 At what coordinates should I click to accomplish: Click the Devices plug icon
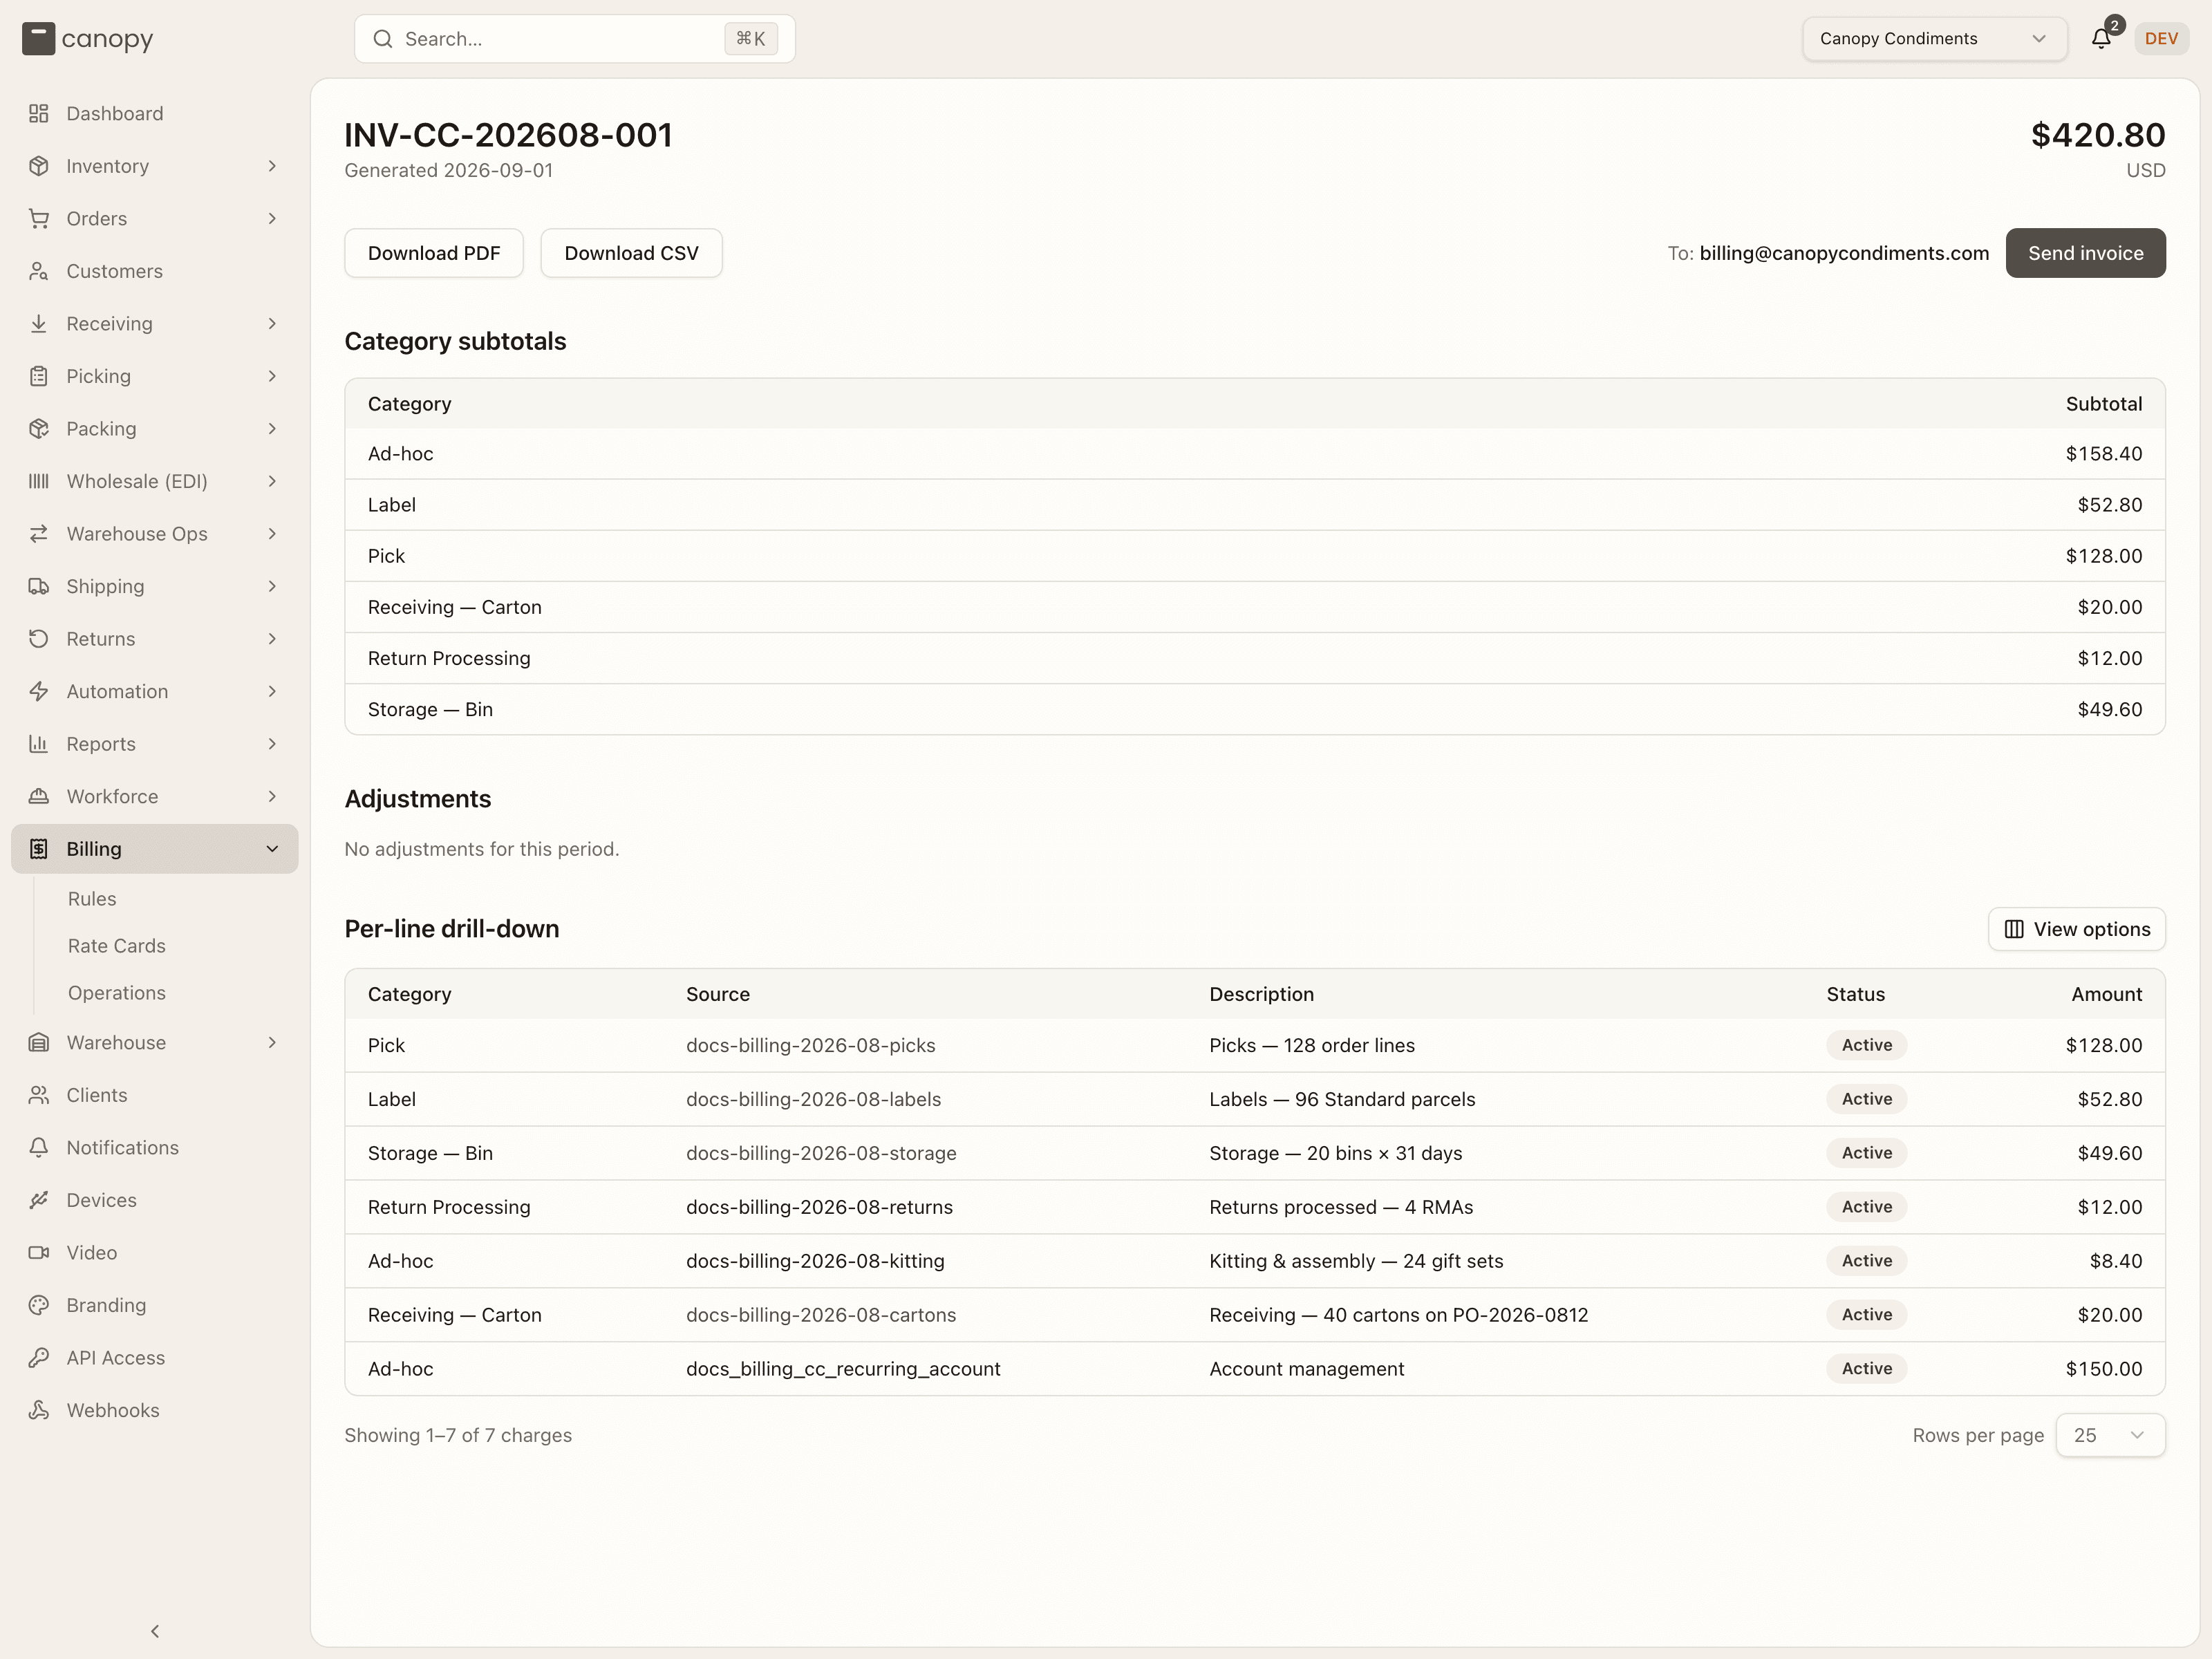click(39, 1200)
